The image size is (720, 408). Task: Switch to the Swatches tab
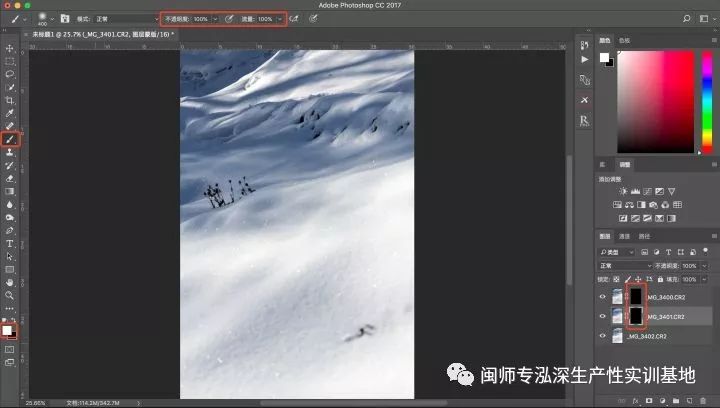(x=624, y=41)
